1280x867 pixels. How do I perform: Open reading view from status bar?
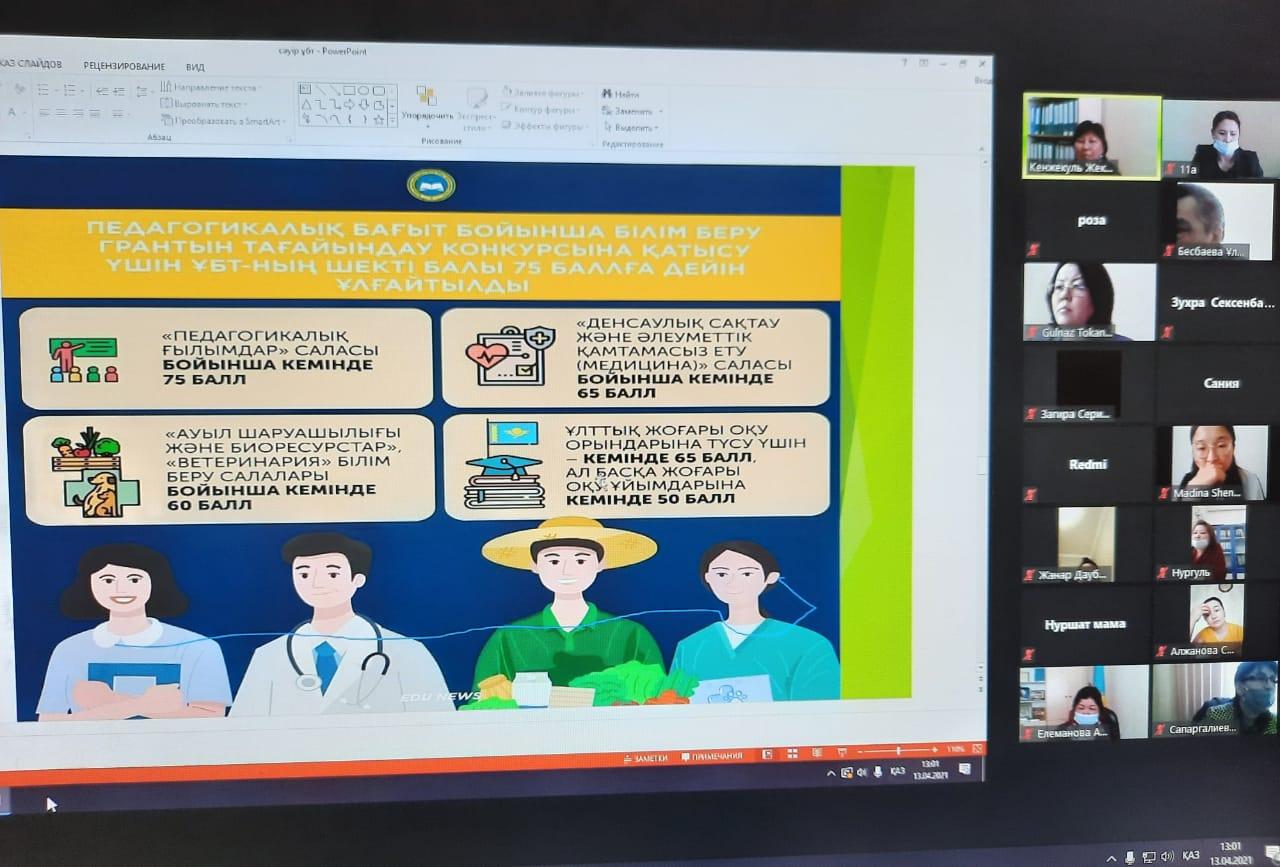(817, 753)
